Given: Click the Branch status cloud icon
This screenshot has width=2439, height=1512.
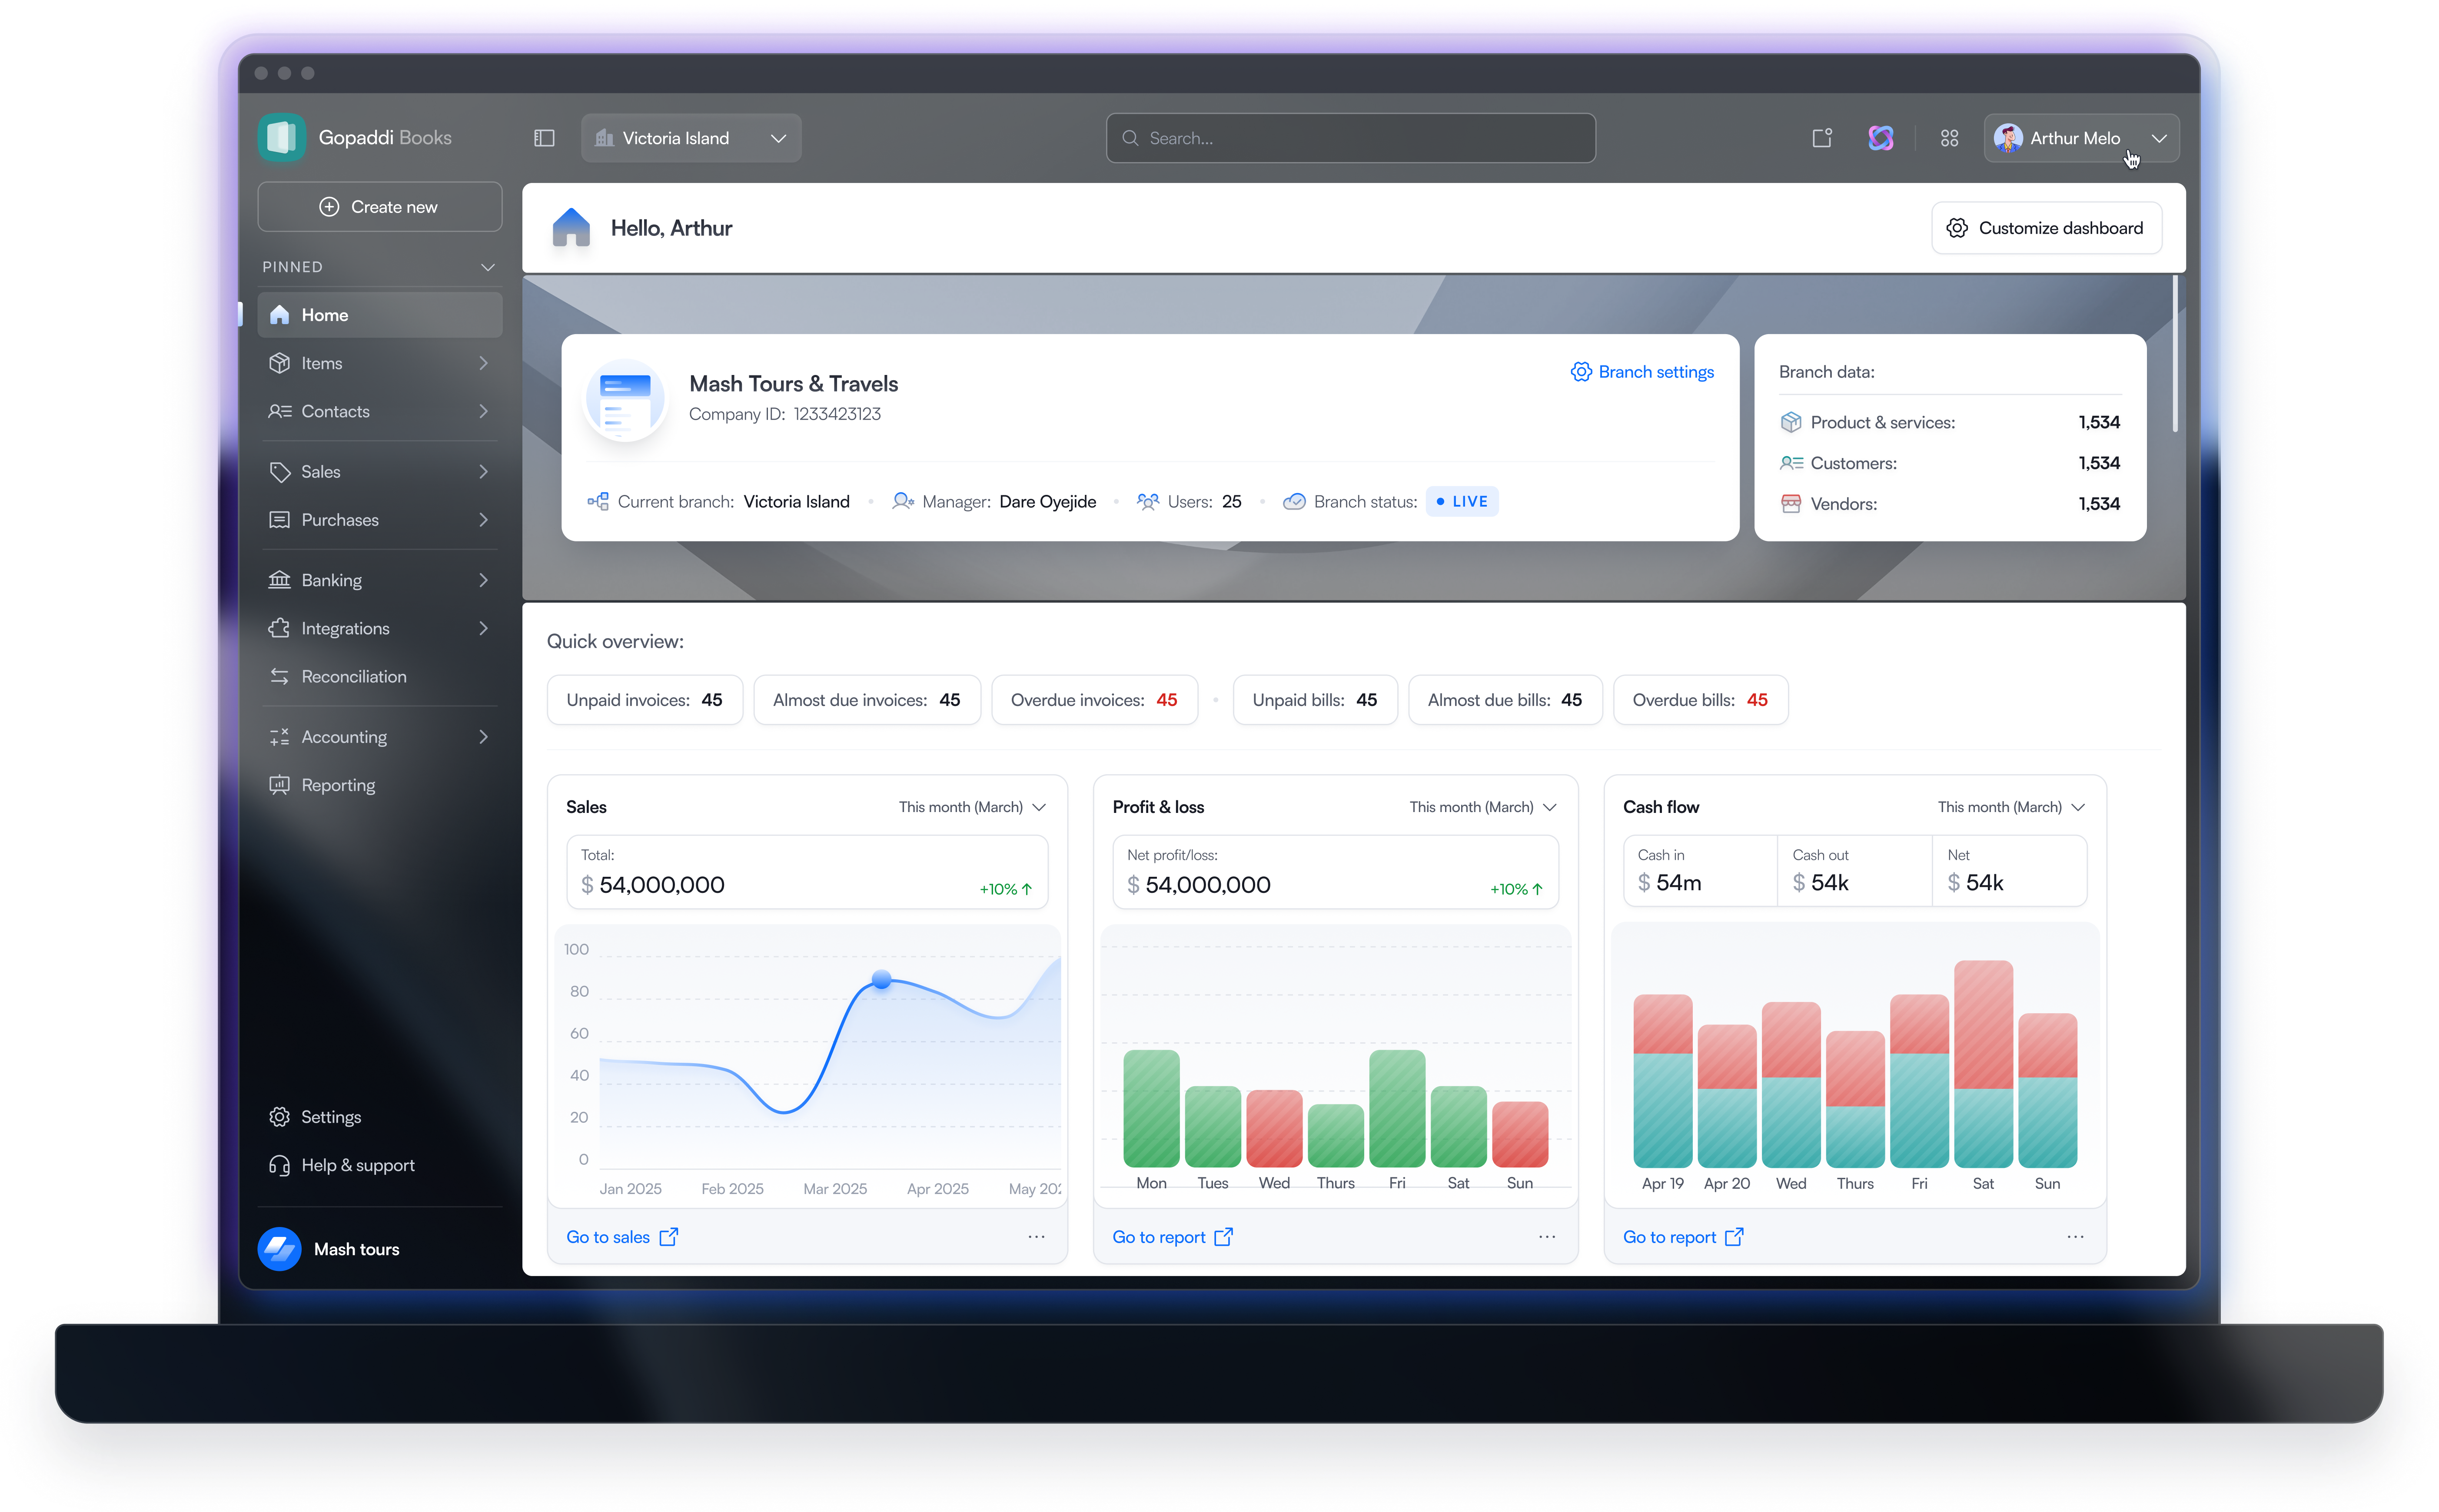Looking at the screenshot, I should (1294, 501).
